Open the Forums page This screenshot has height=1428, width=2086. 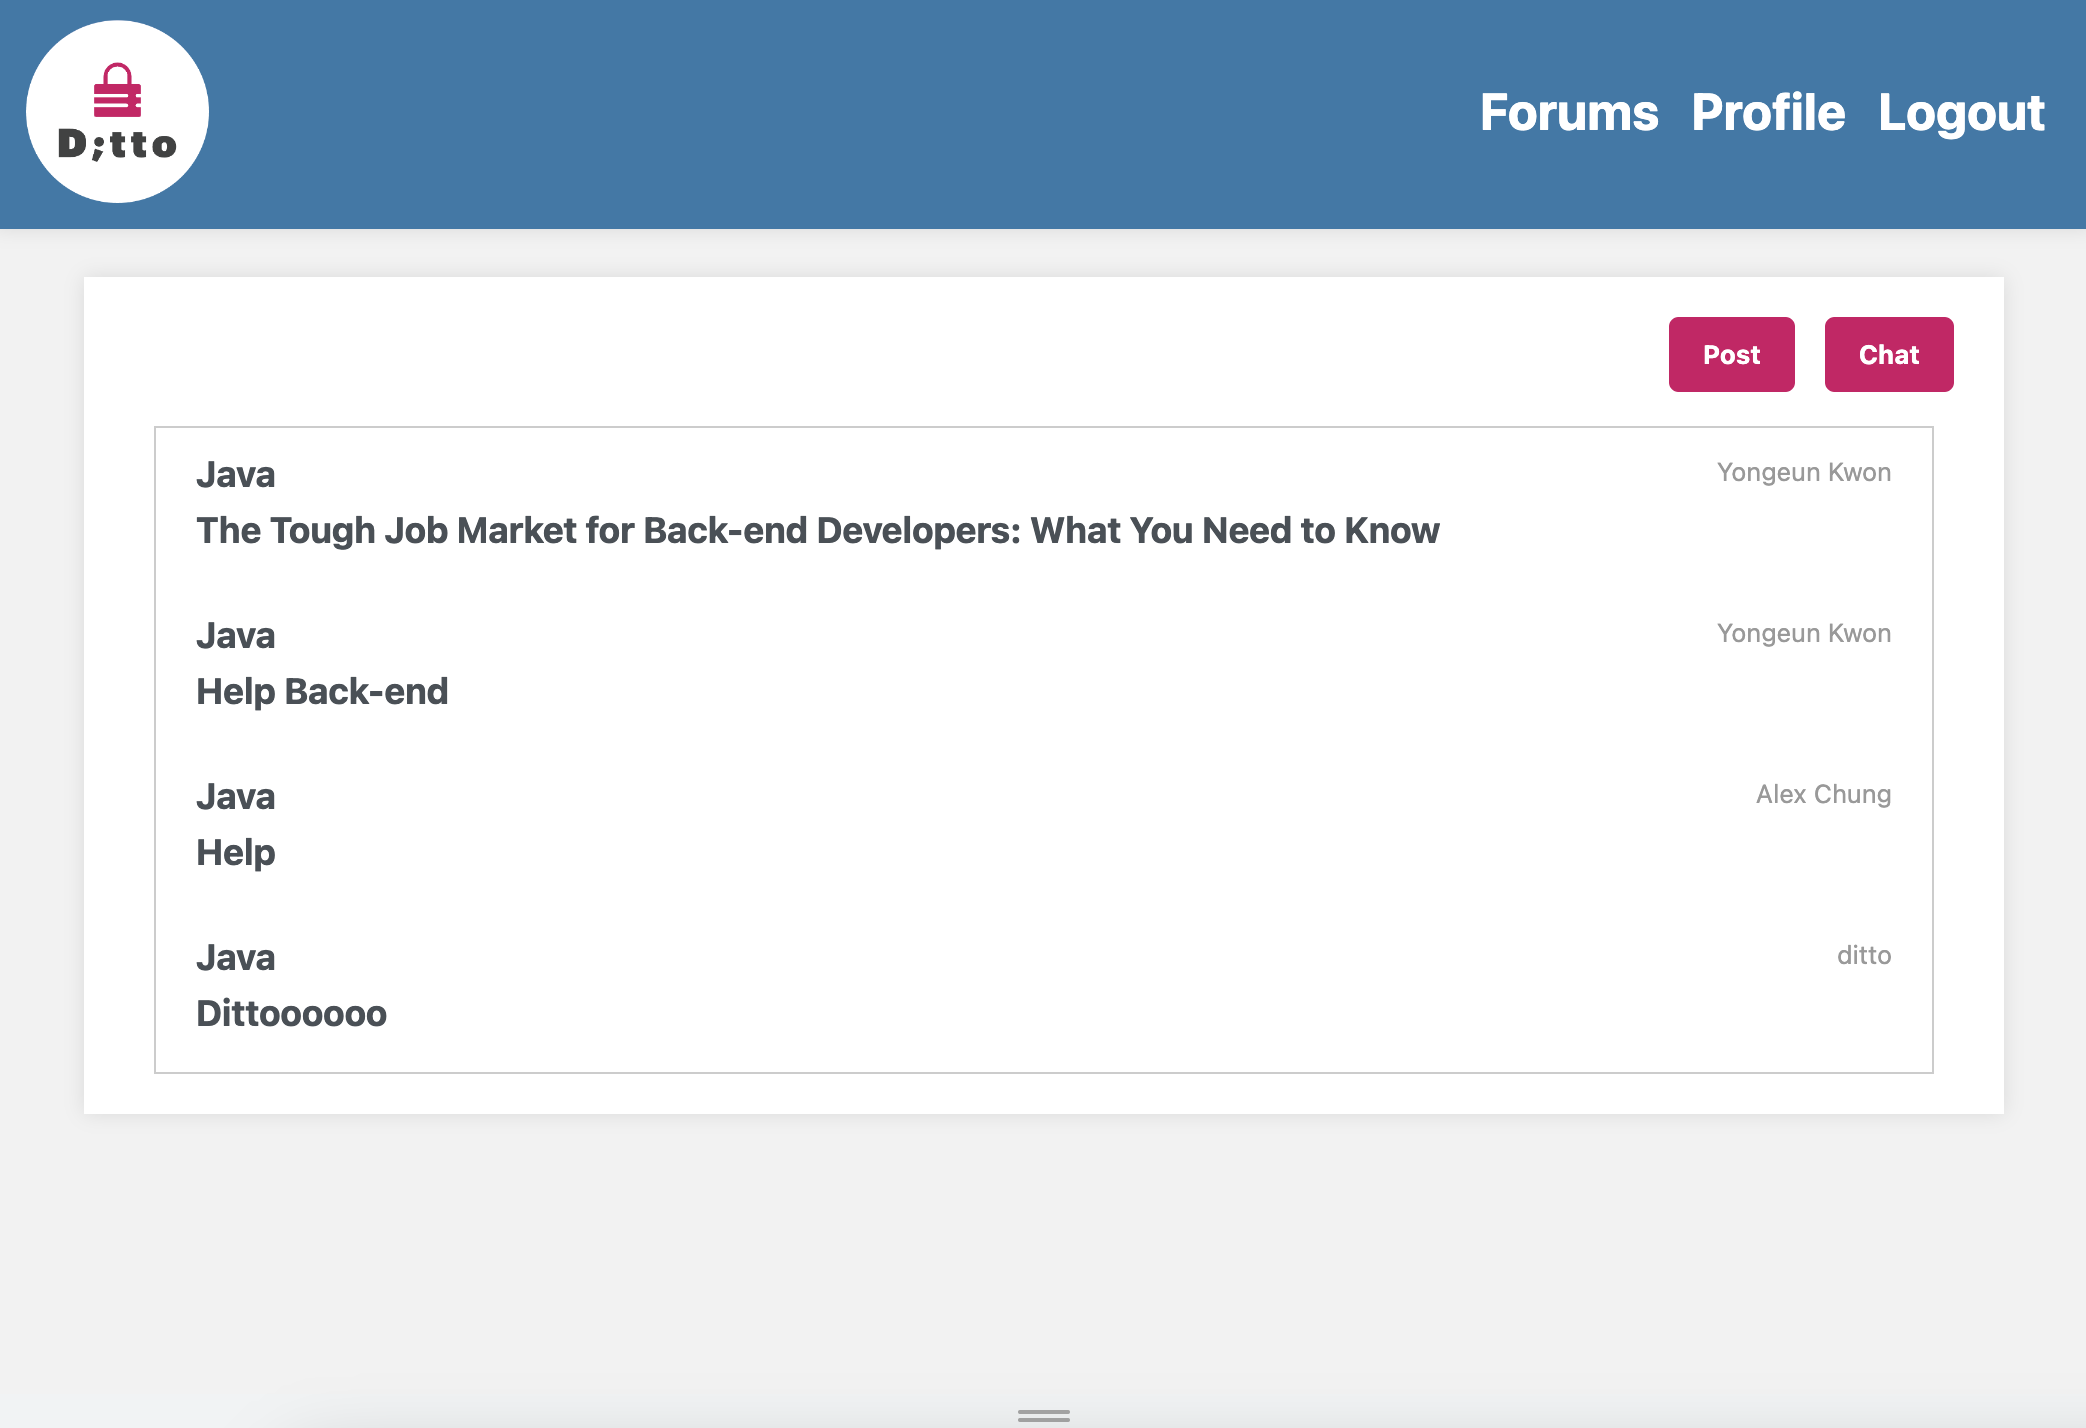(1568, 113)
